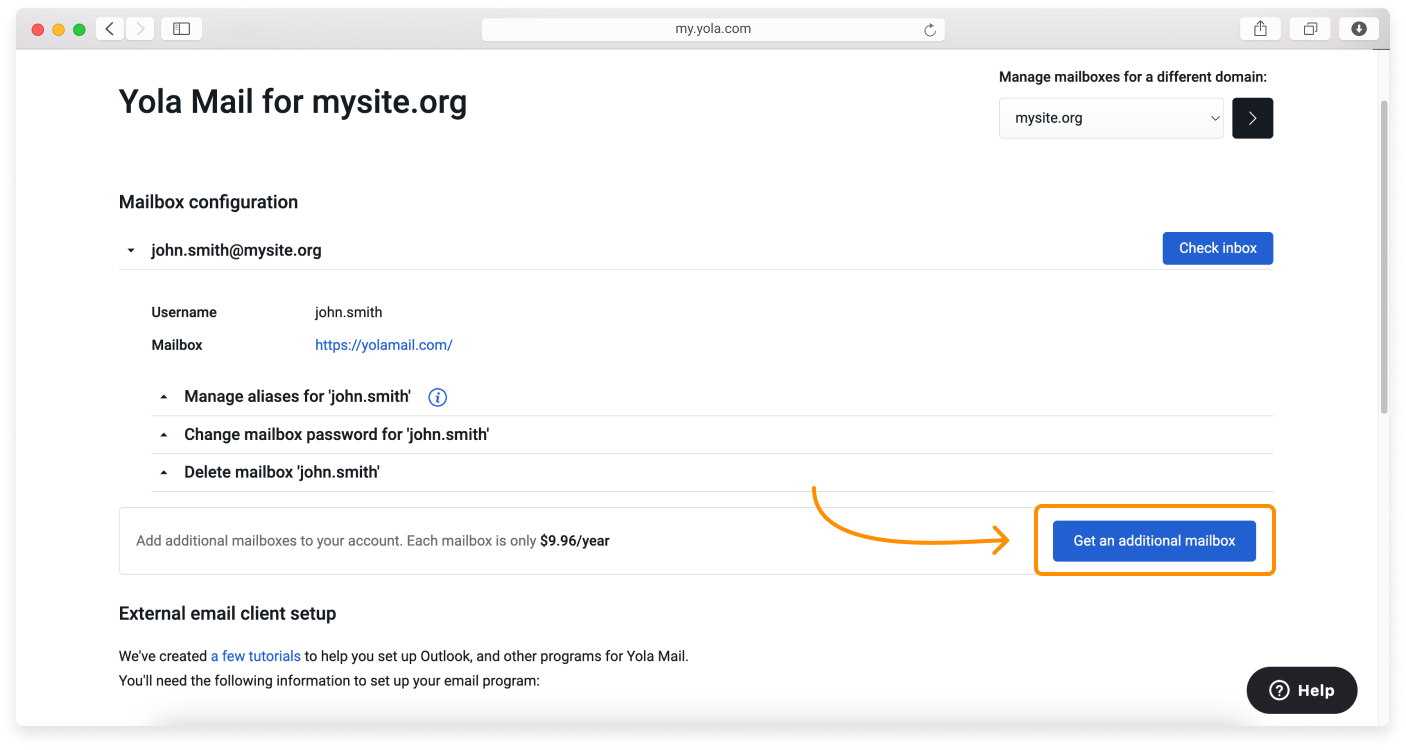Show all tabs with the tab overview icon

point(1309,28)
